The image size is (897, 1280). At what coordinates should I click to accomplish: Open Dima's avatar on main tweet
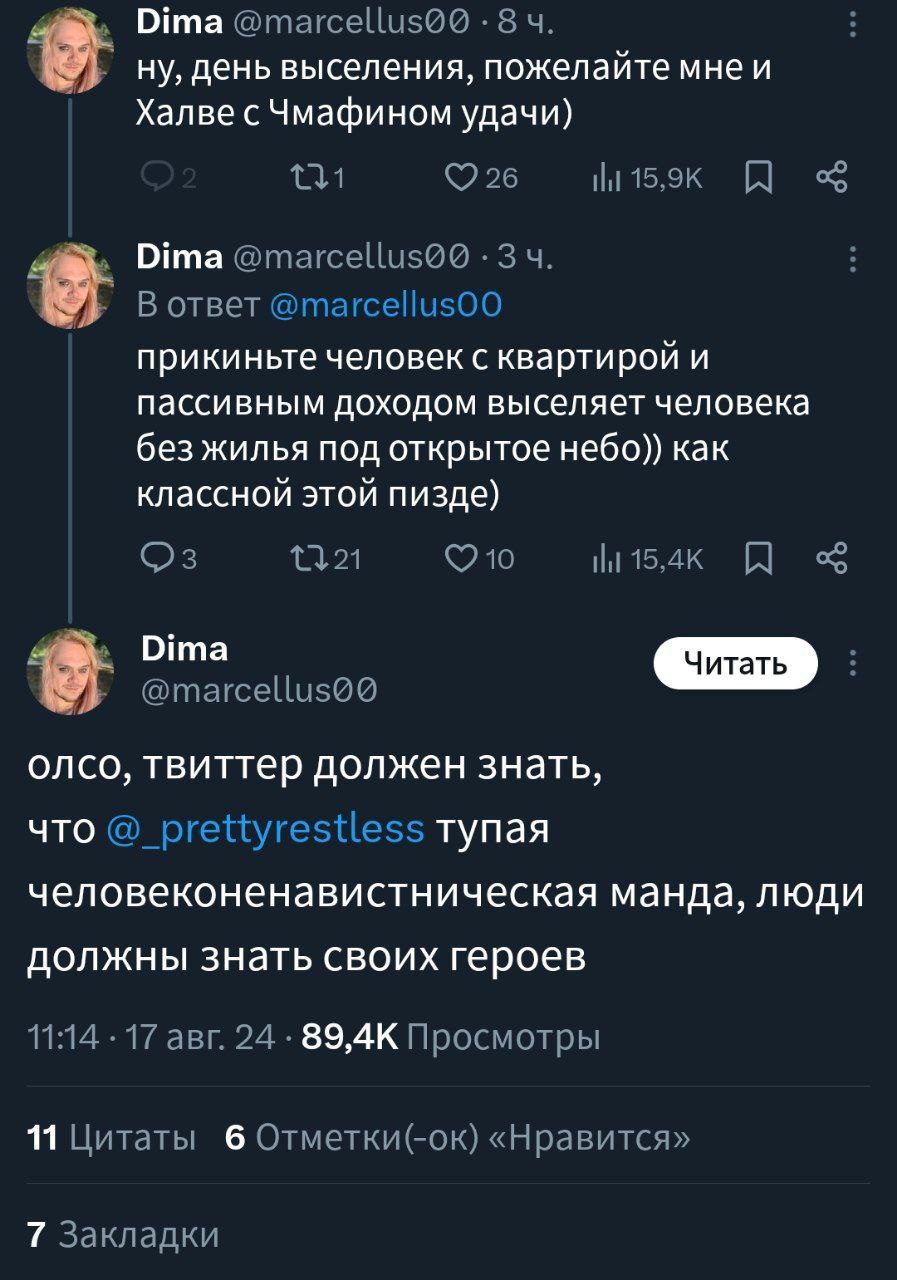70,673
